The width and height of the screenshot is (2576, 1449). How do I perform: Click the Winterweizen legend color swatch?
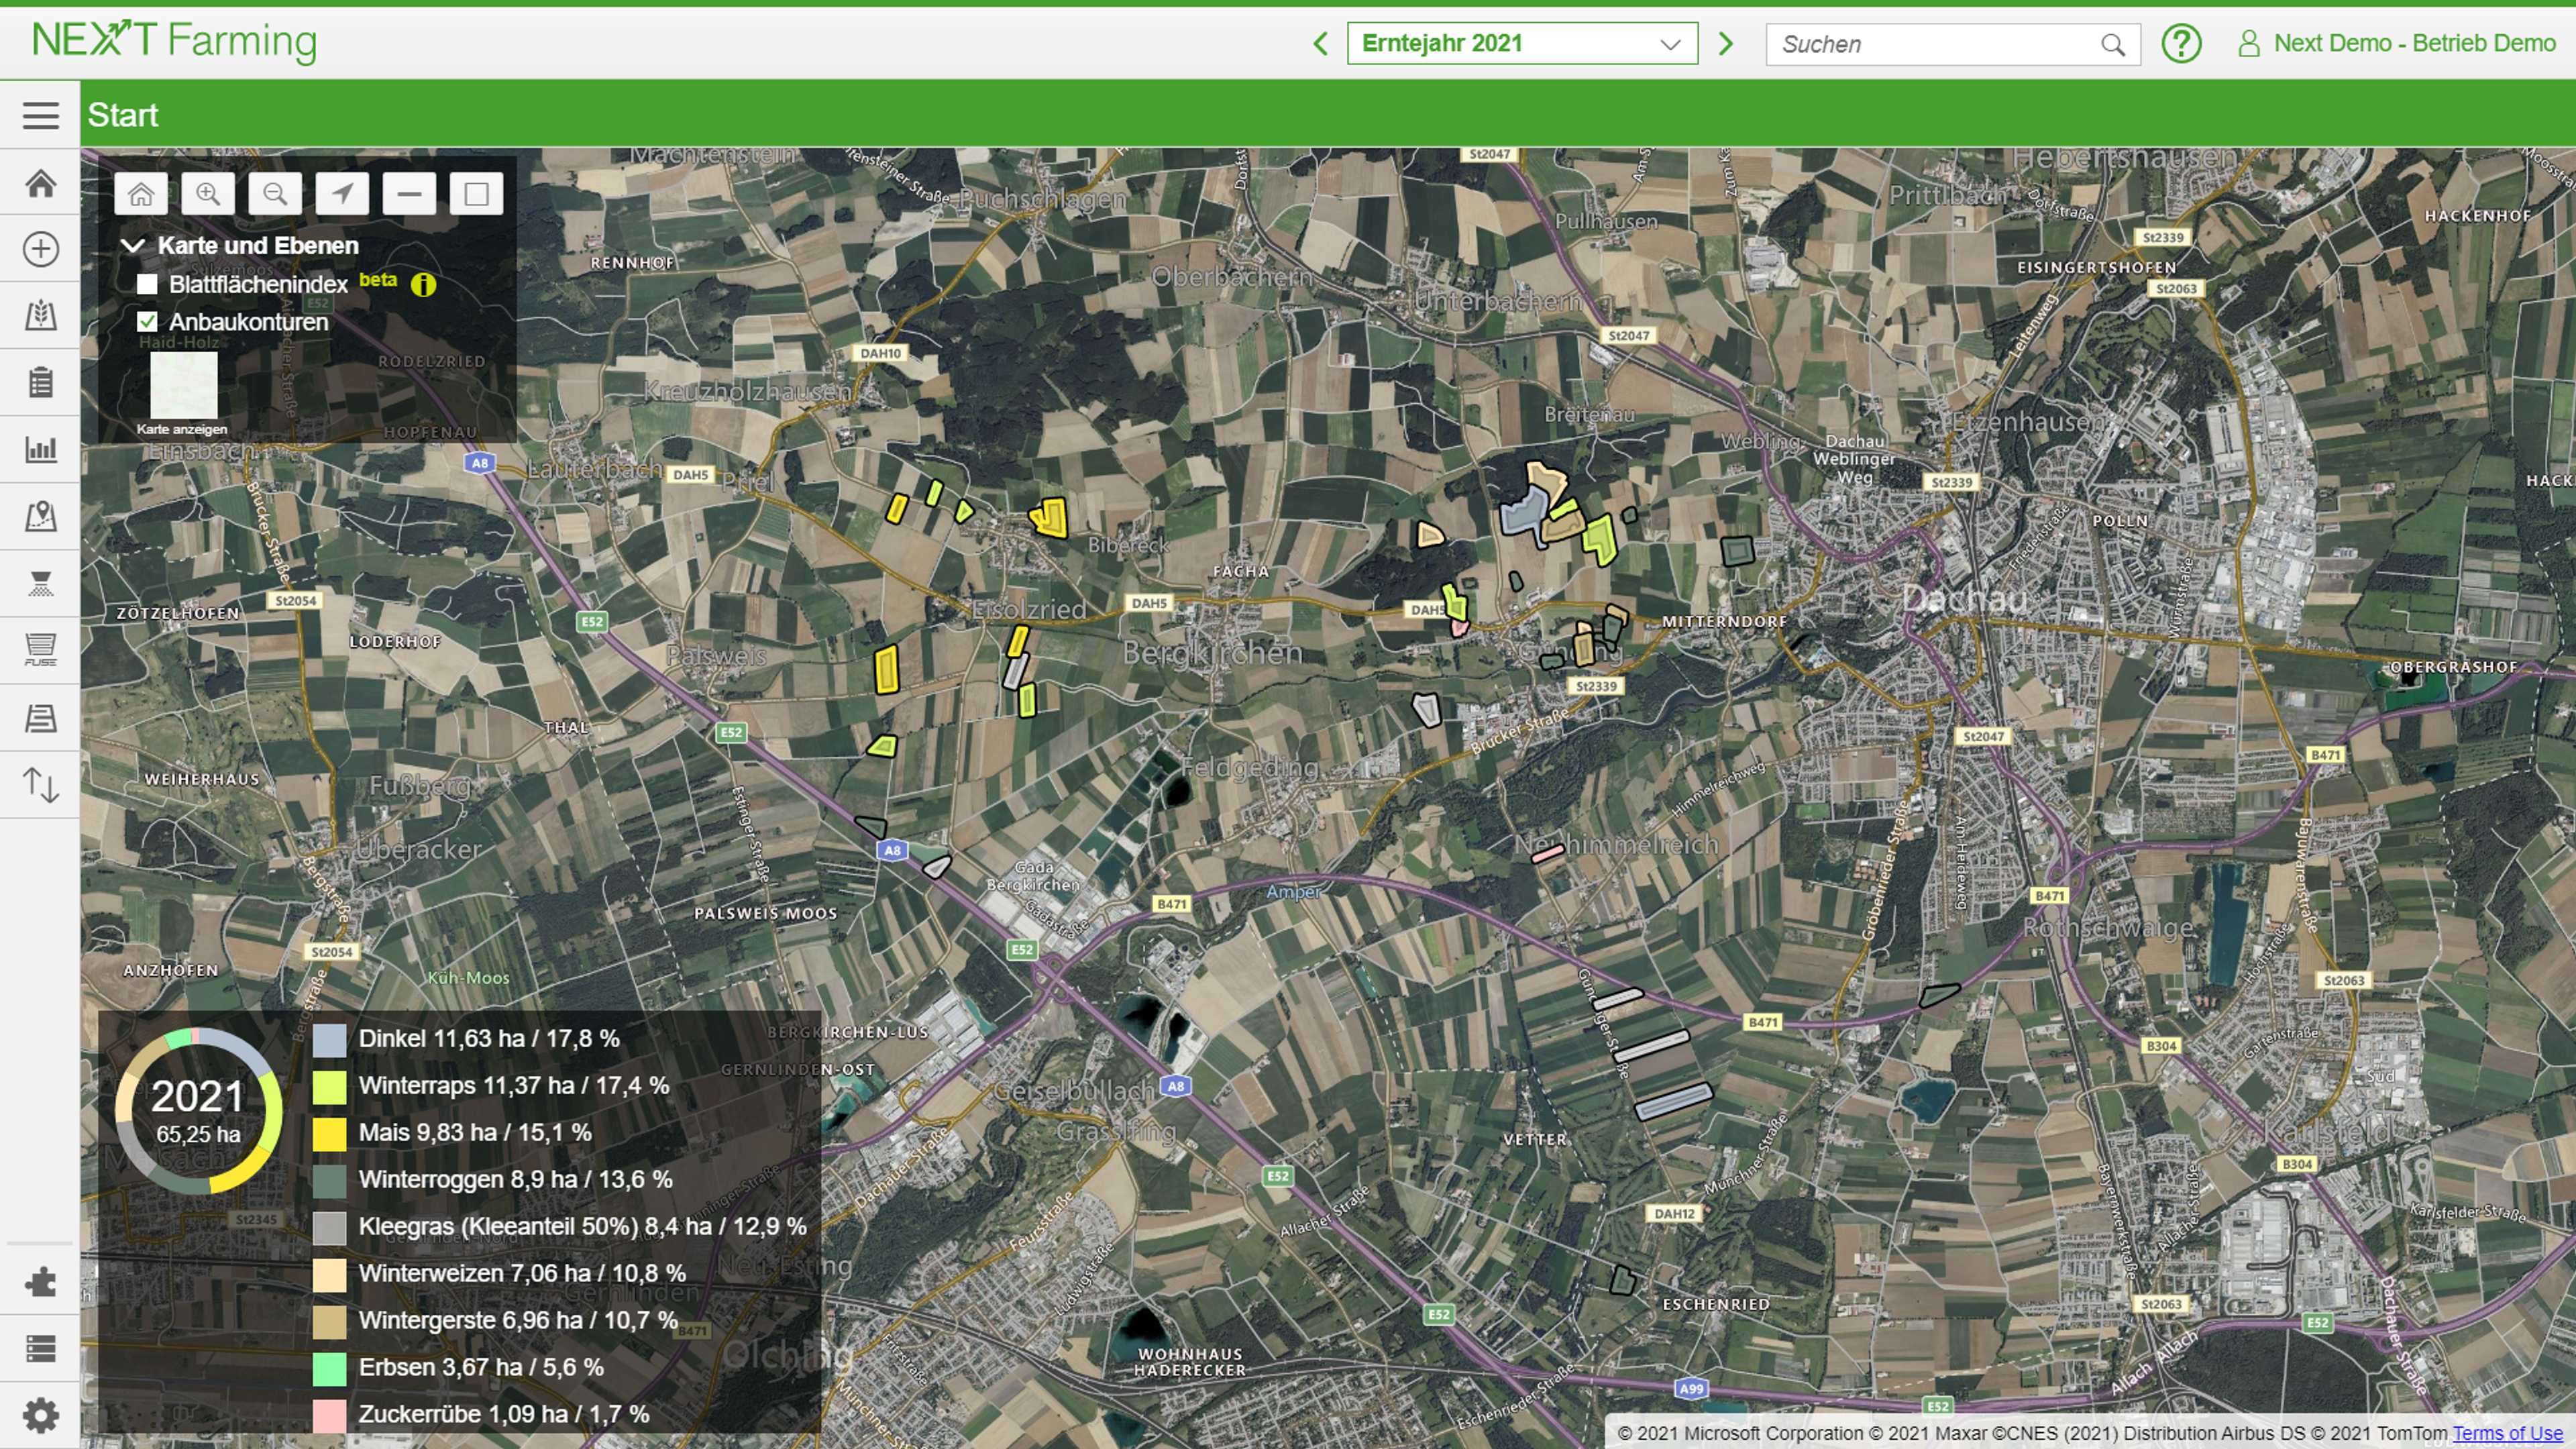coord(329,1275)
